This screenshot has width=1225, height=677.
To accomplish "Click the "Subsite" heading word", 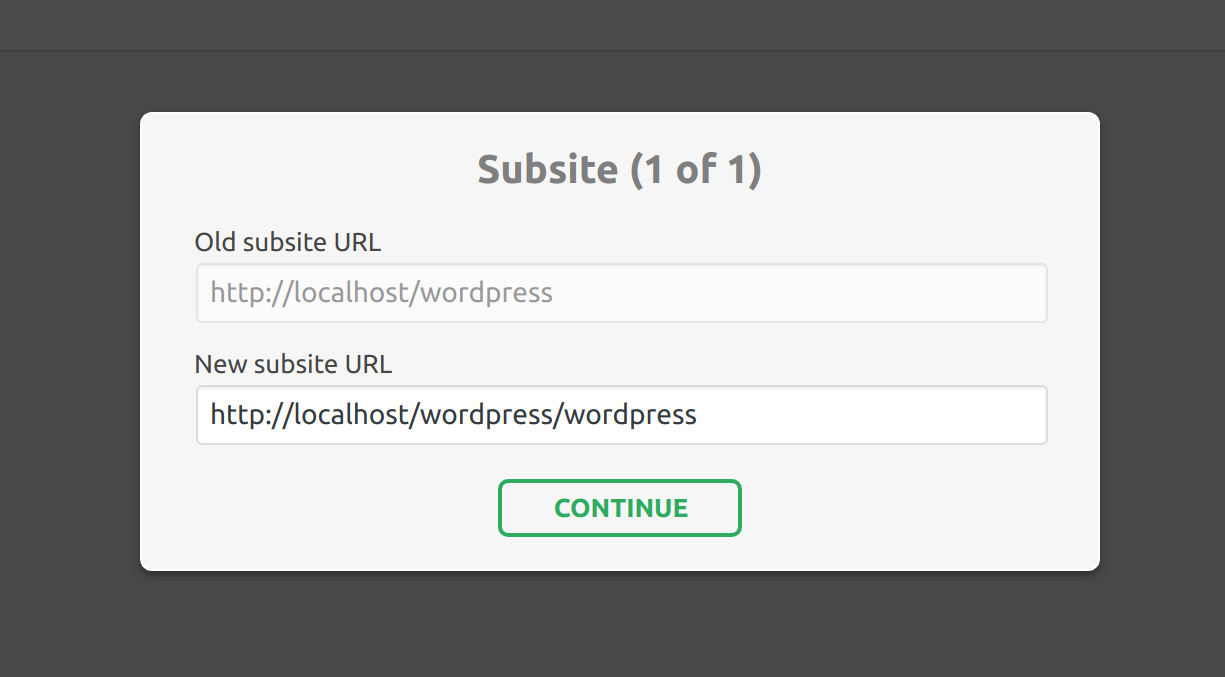I will [x=547, y=169].
